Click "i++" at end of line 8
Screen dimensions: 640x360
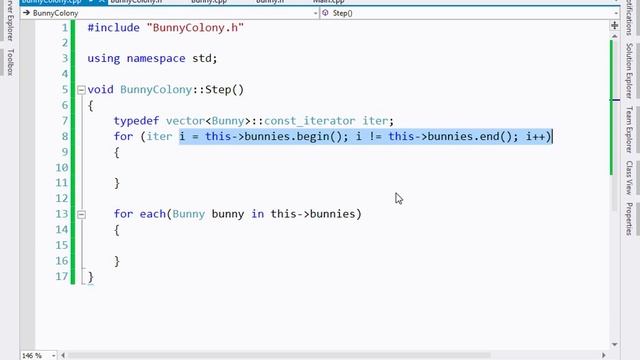pyautogui.click(x=535, y=137)
